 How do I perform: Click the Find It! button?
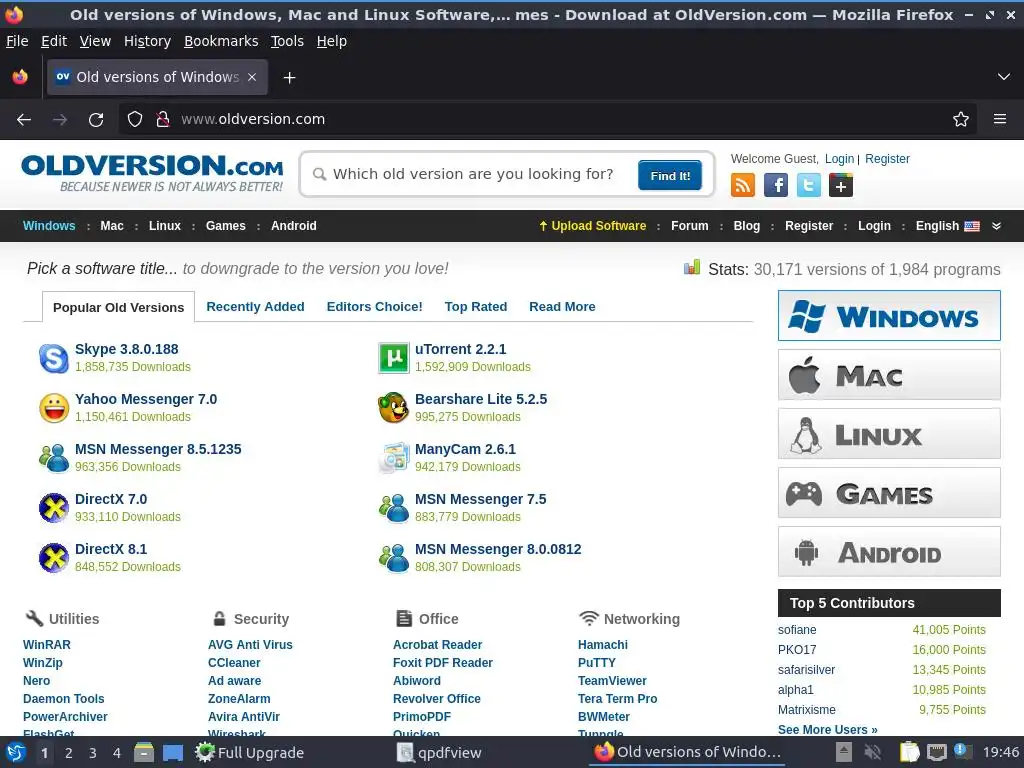[670, 176]
